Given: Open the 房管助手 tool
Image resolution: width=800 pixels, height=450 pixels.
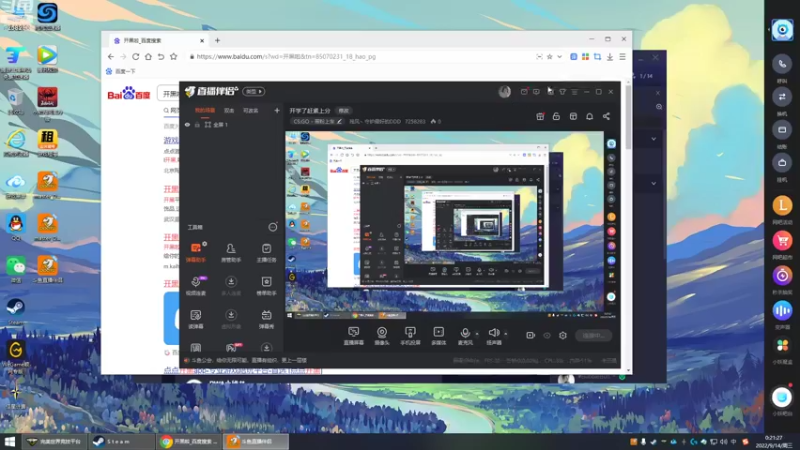Looking at the screenshot, I should 231,252.
